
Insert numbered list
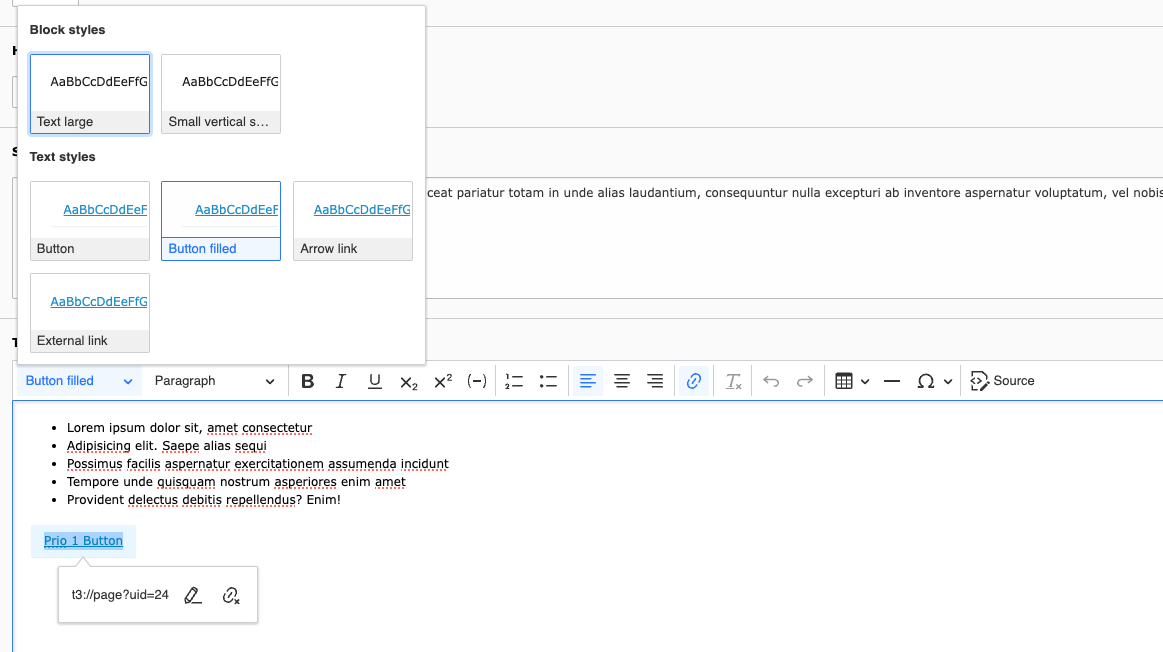coord(514,381)
